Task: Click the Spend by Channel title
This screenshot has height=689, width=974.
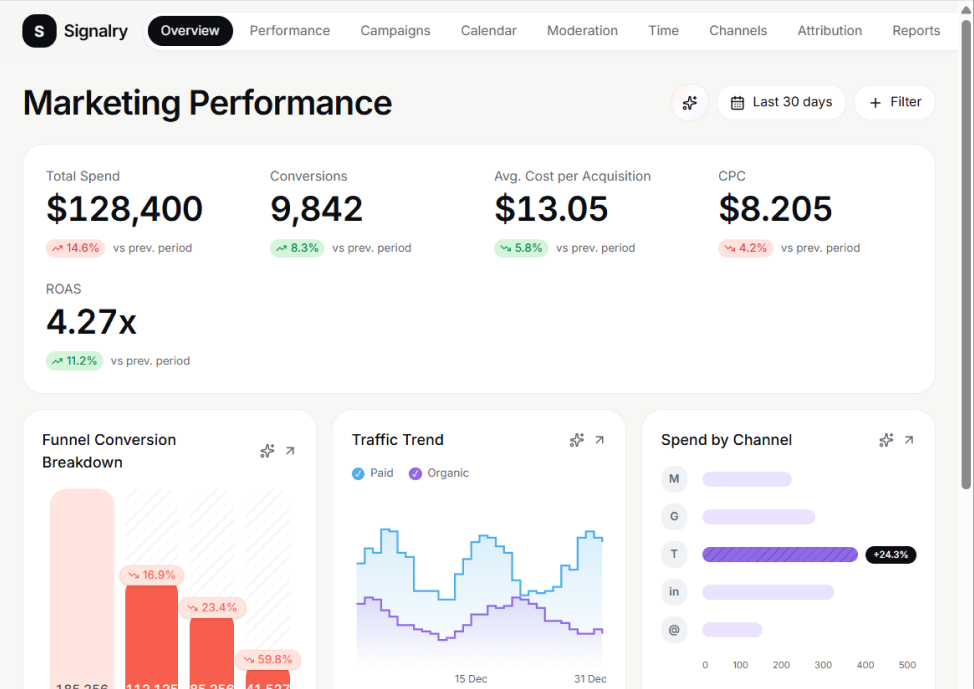Action: click(726, 440)
